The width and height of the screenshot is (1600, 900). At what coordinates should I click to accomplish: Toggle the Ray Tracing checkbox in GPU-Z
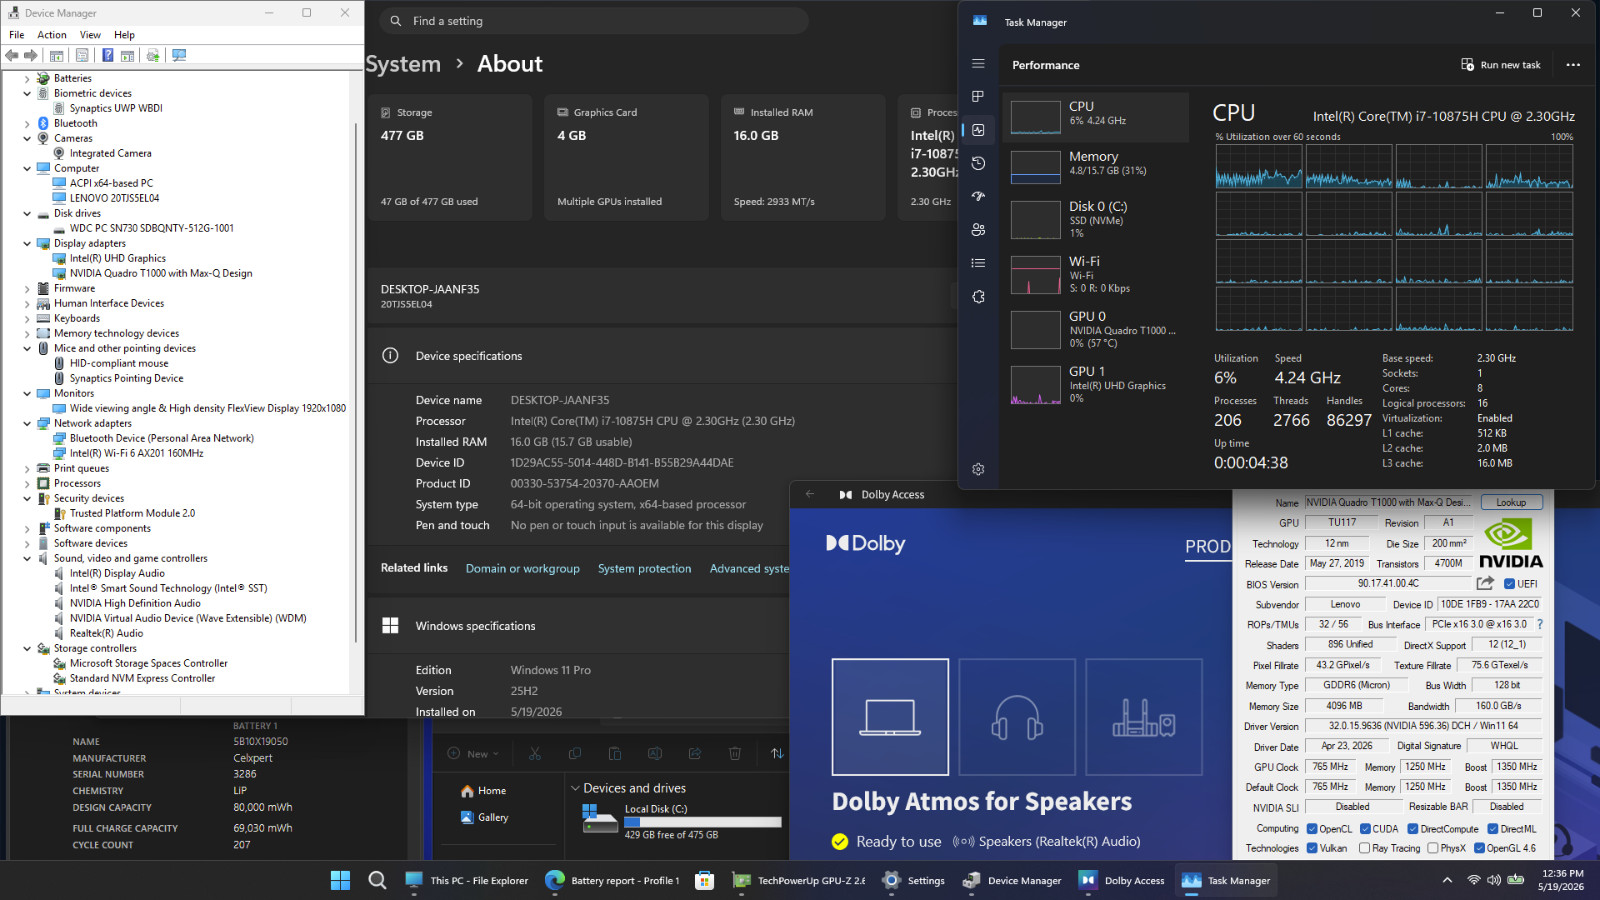[x=1365, y=848]
